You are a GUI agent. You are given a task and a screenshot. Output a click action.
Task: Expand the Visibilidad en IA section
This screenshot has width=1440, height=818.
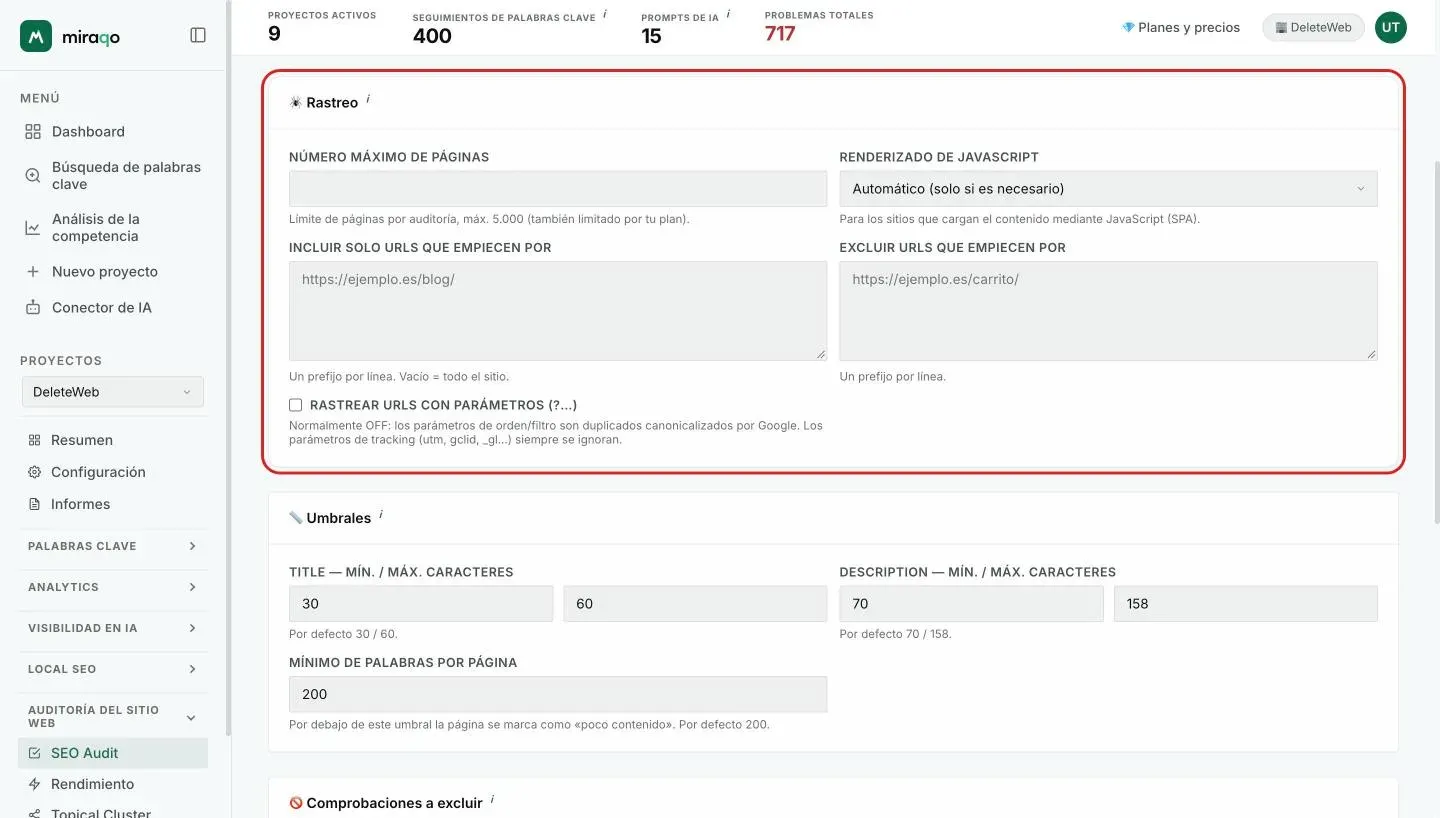[113, 628]
